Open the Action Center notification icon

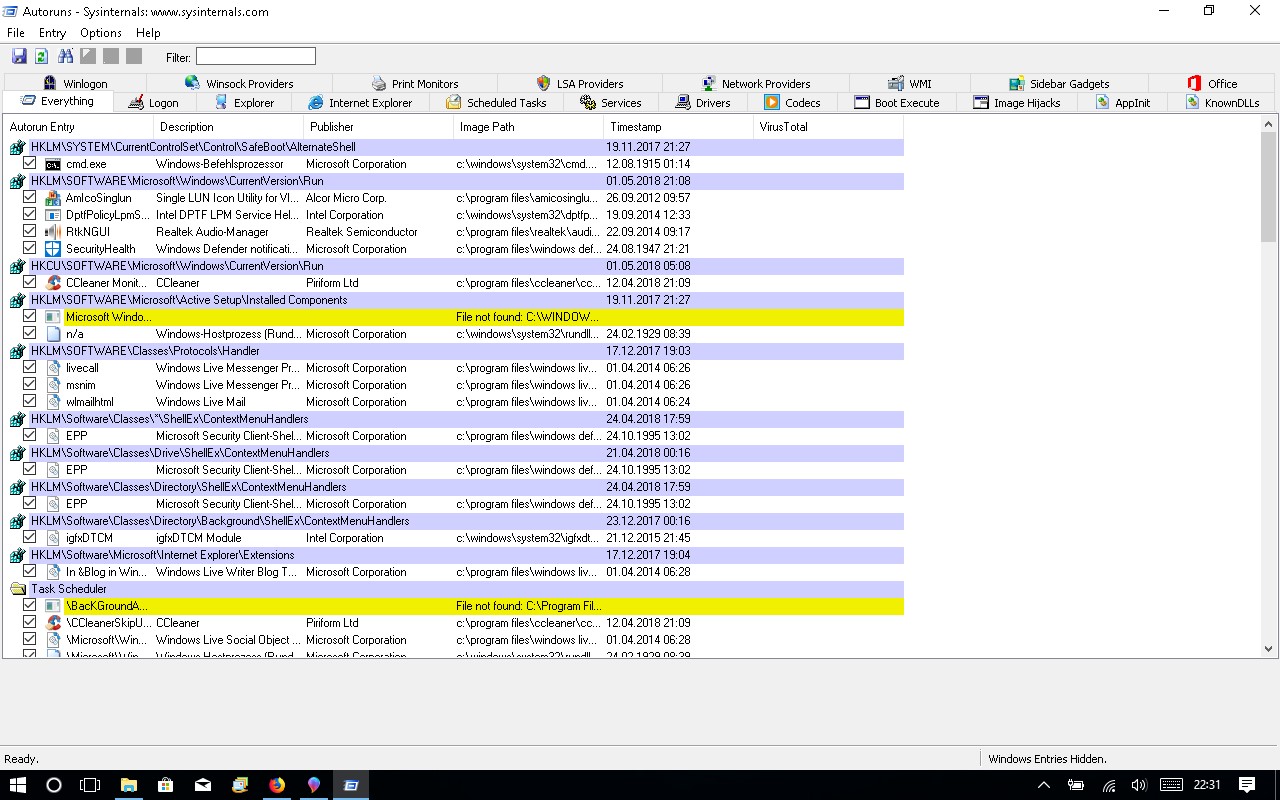(1247, 785)
